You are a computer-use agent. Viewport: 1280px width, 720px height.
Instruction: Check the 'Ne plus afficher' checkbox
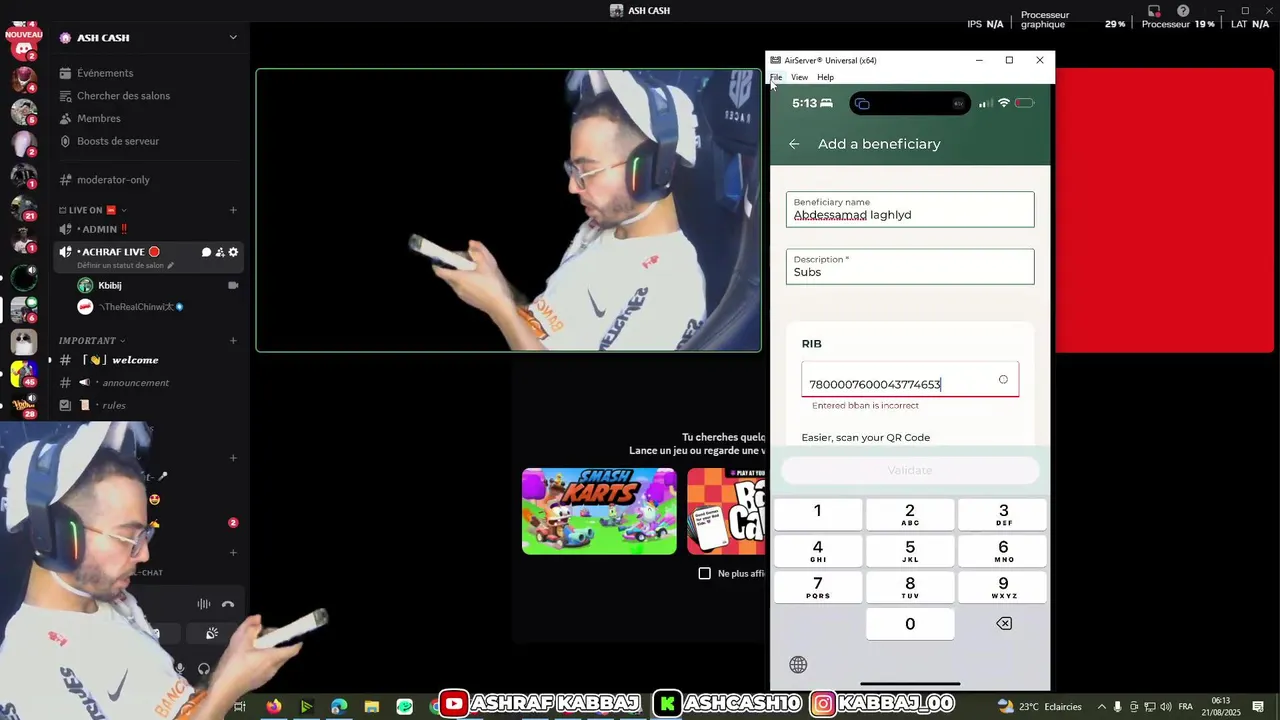click(704, 573)
